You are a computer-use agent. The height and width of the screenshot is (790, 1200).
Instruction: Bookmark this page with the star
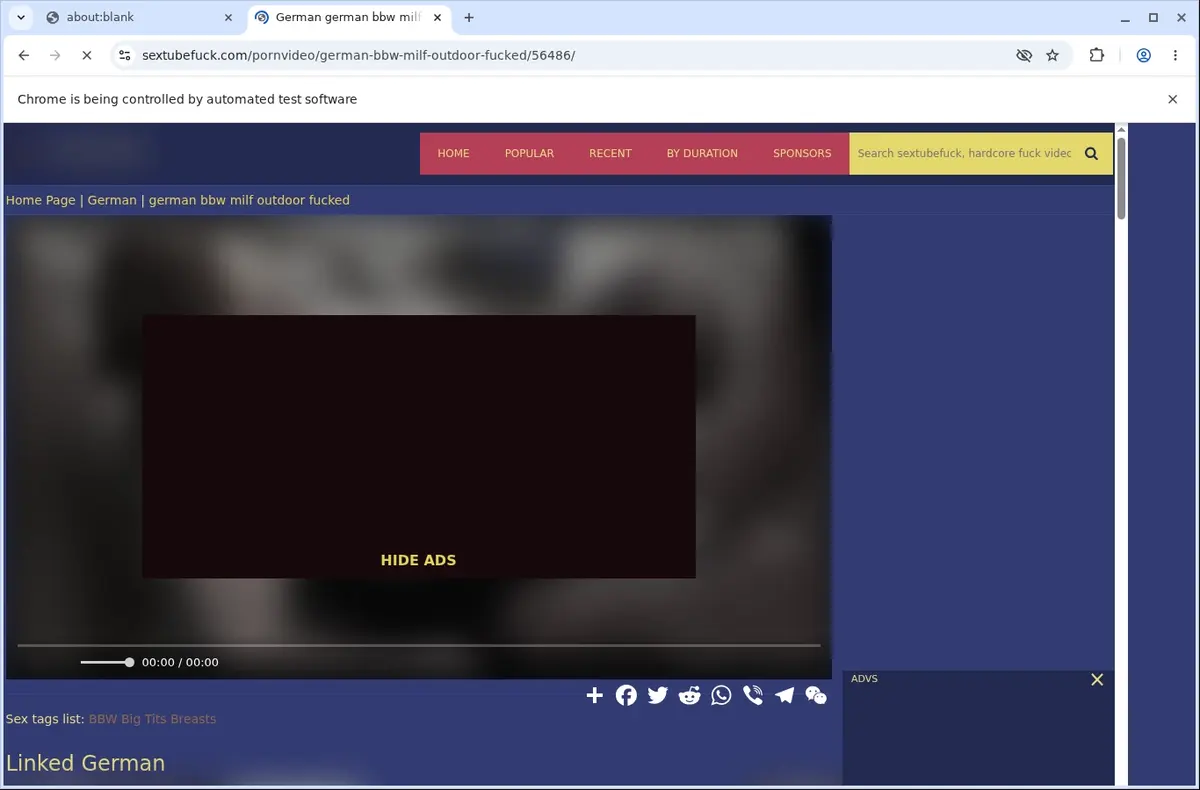pyautogui.click(x=1052, y=55)
